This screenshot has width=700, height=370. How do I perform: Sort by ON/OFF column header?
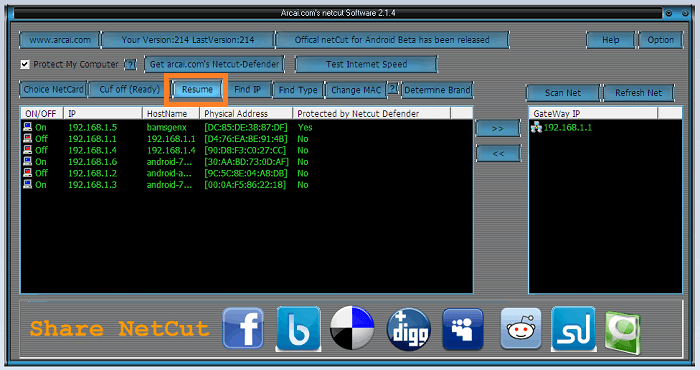tap(42, 113)
